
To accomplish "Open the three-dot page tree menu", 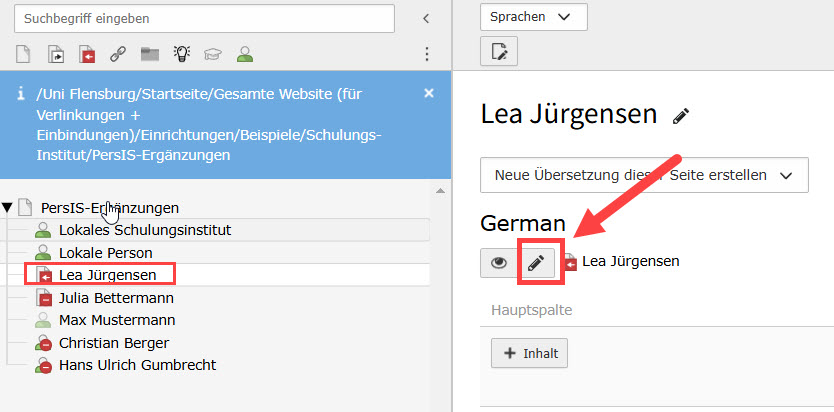I will 427,54.
